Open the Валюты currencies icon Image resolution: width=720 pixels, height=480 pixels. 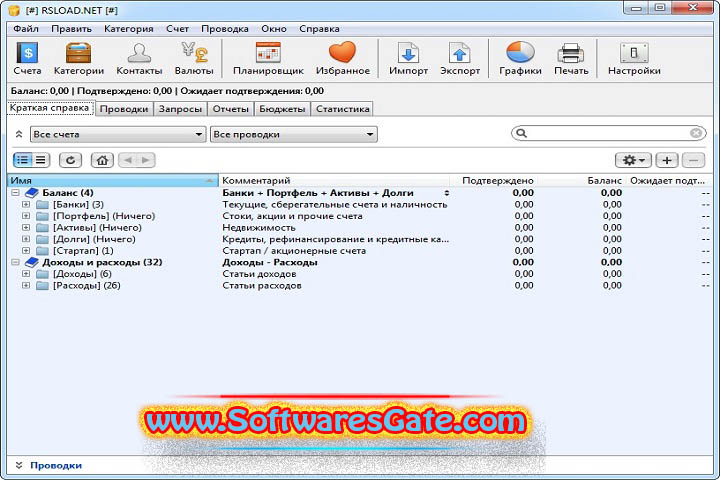[194, 58]
